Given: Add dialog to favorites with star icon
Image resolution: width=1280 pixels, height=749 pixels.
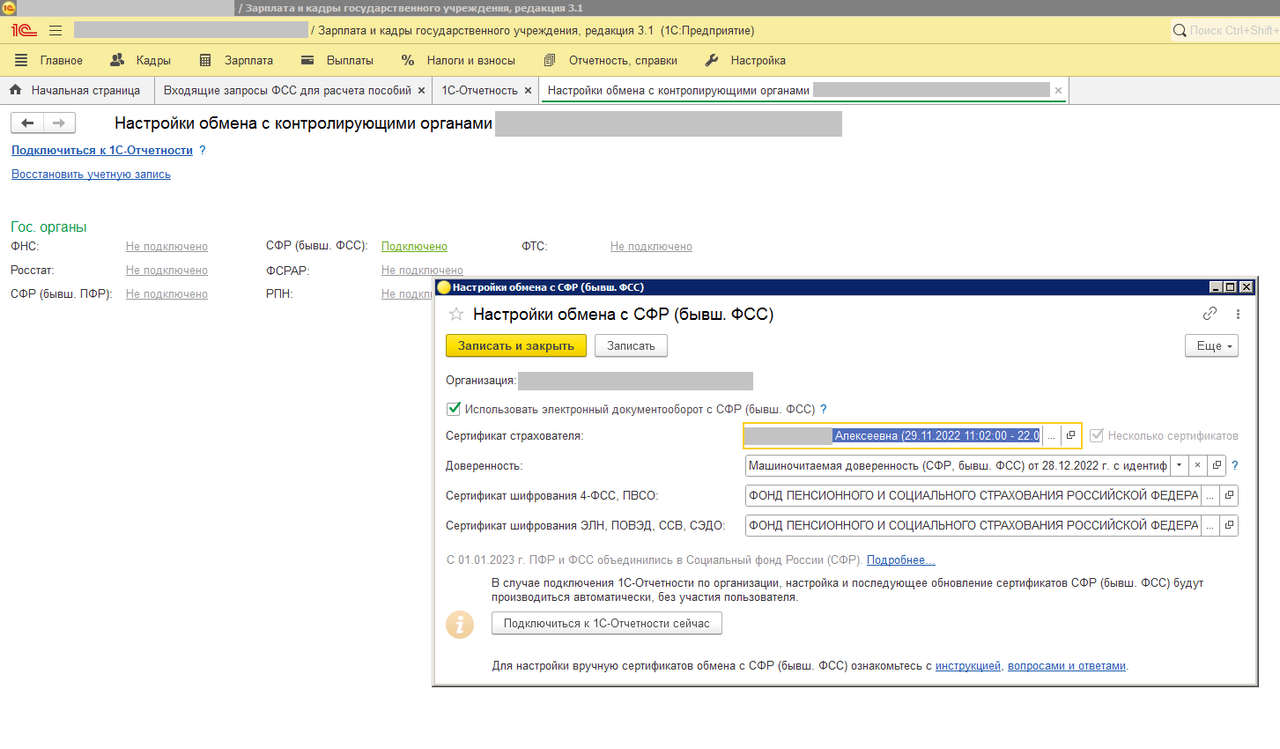Looking at the screenshot, I should 456,314.
